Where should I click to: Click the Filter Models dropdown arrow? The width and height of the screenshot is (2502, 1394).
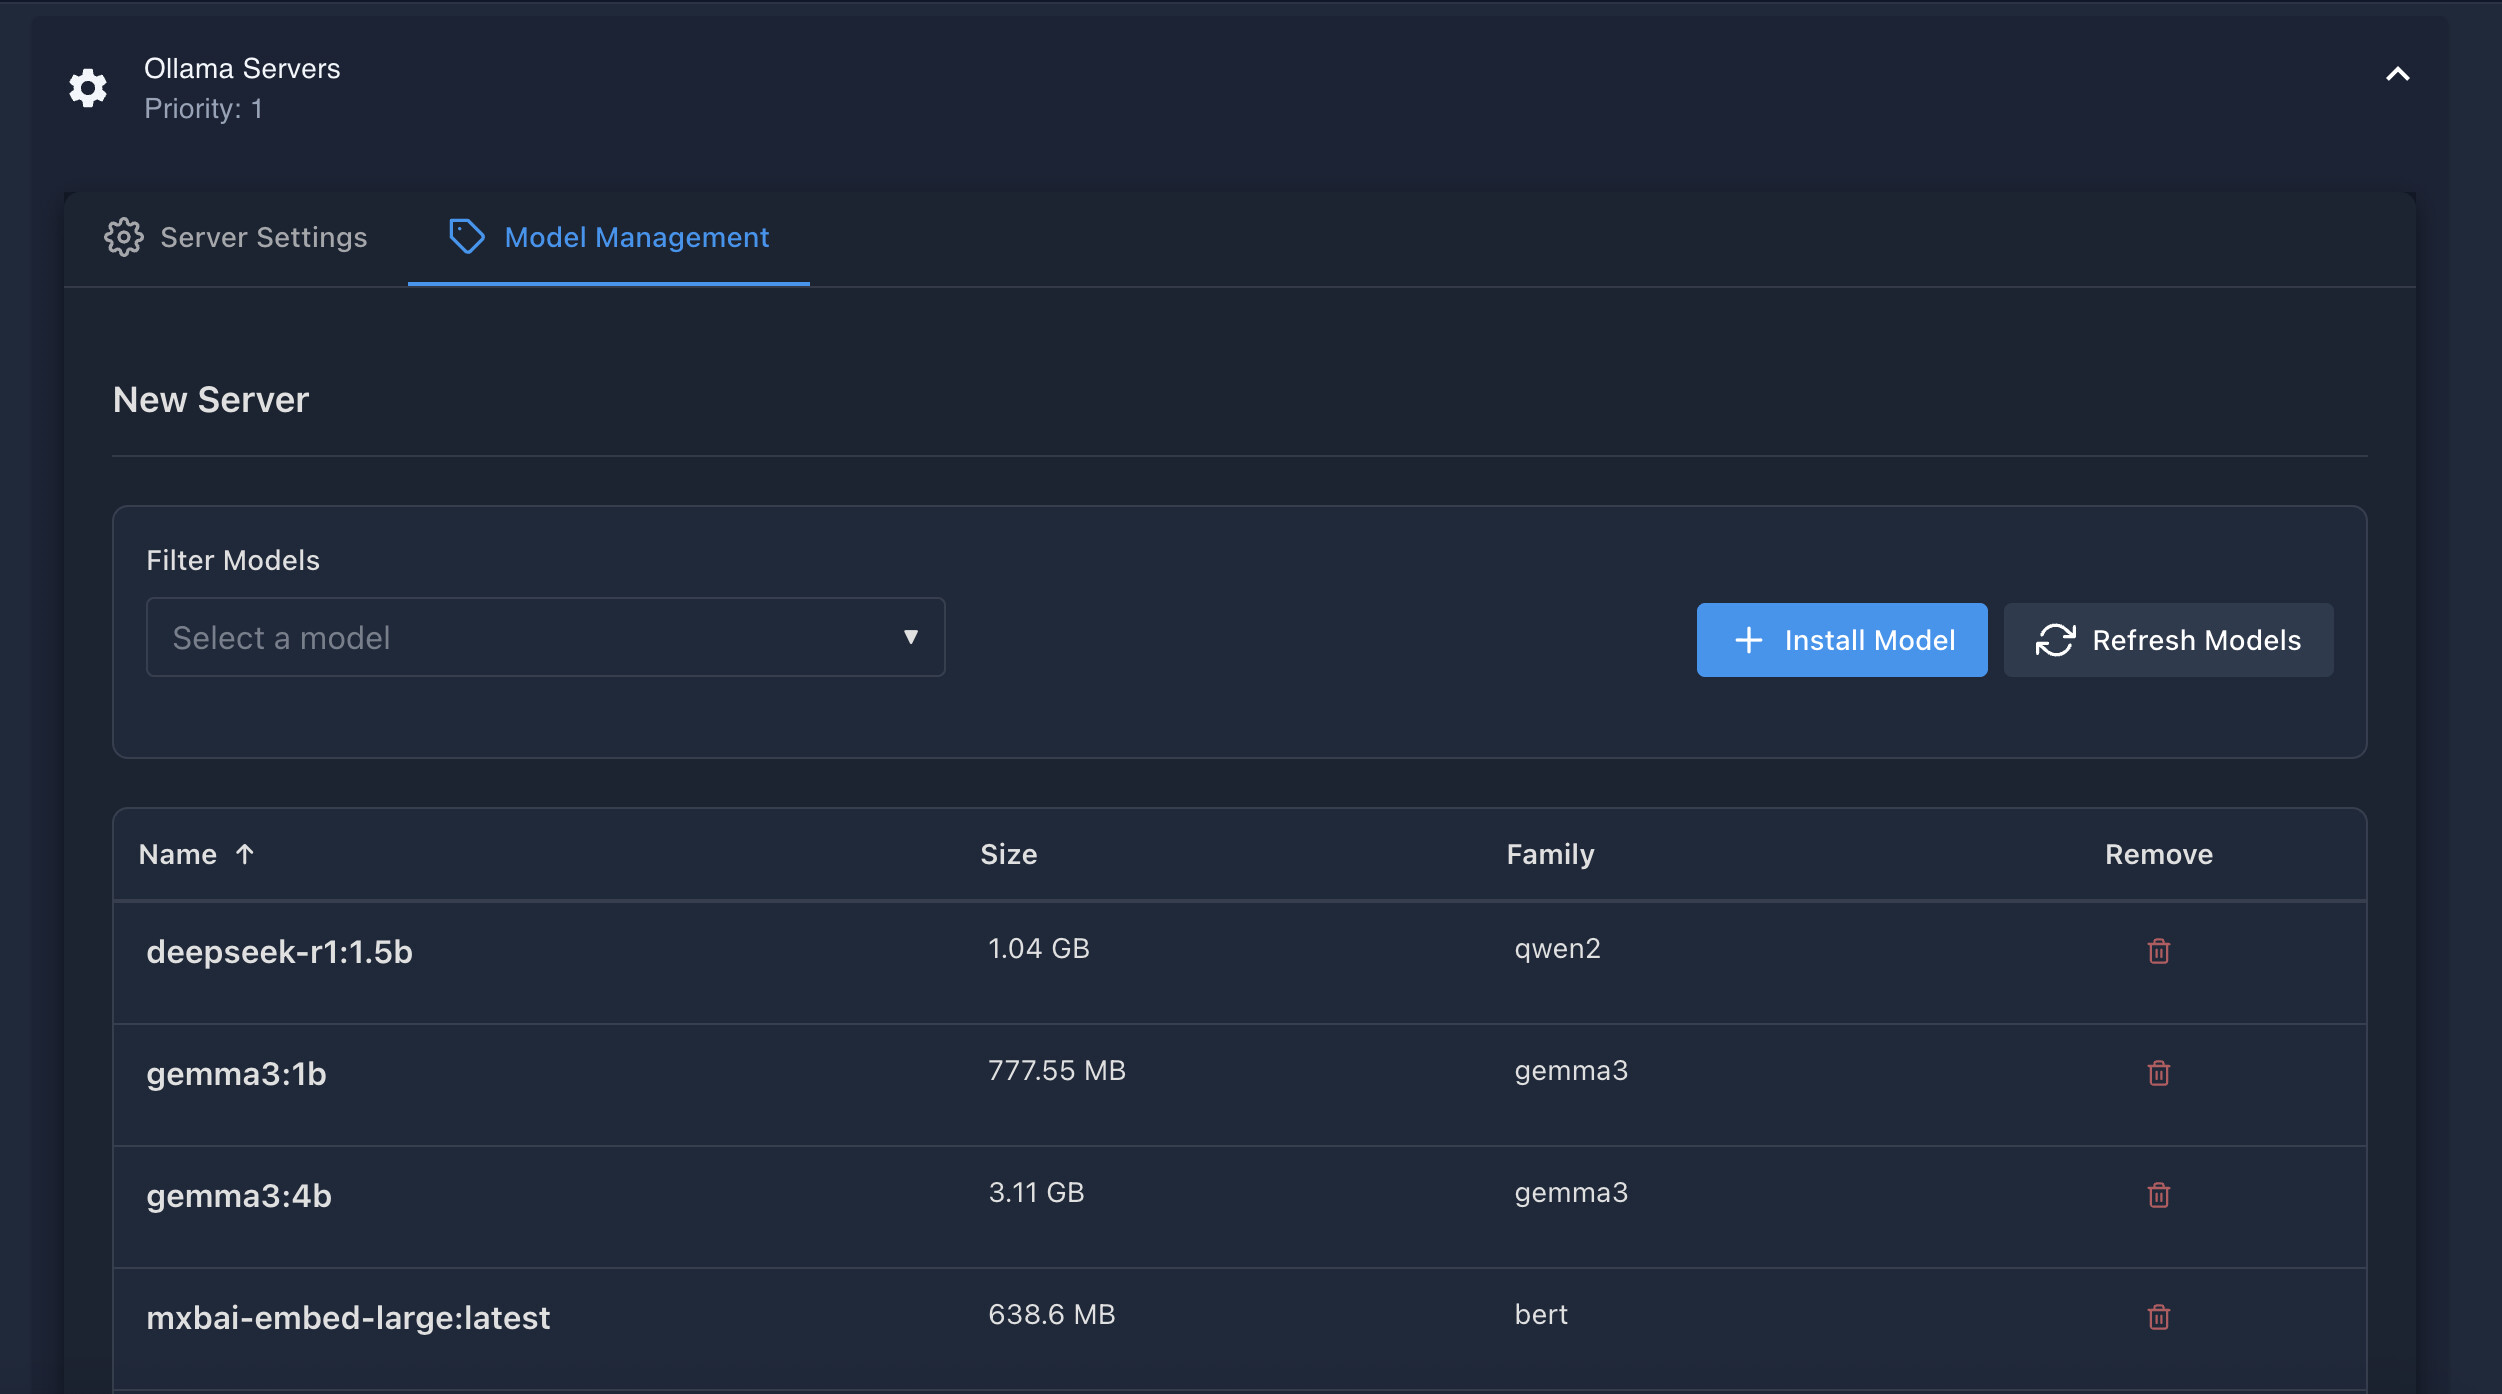(x=910, y=637)
